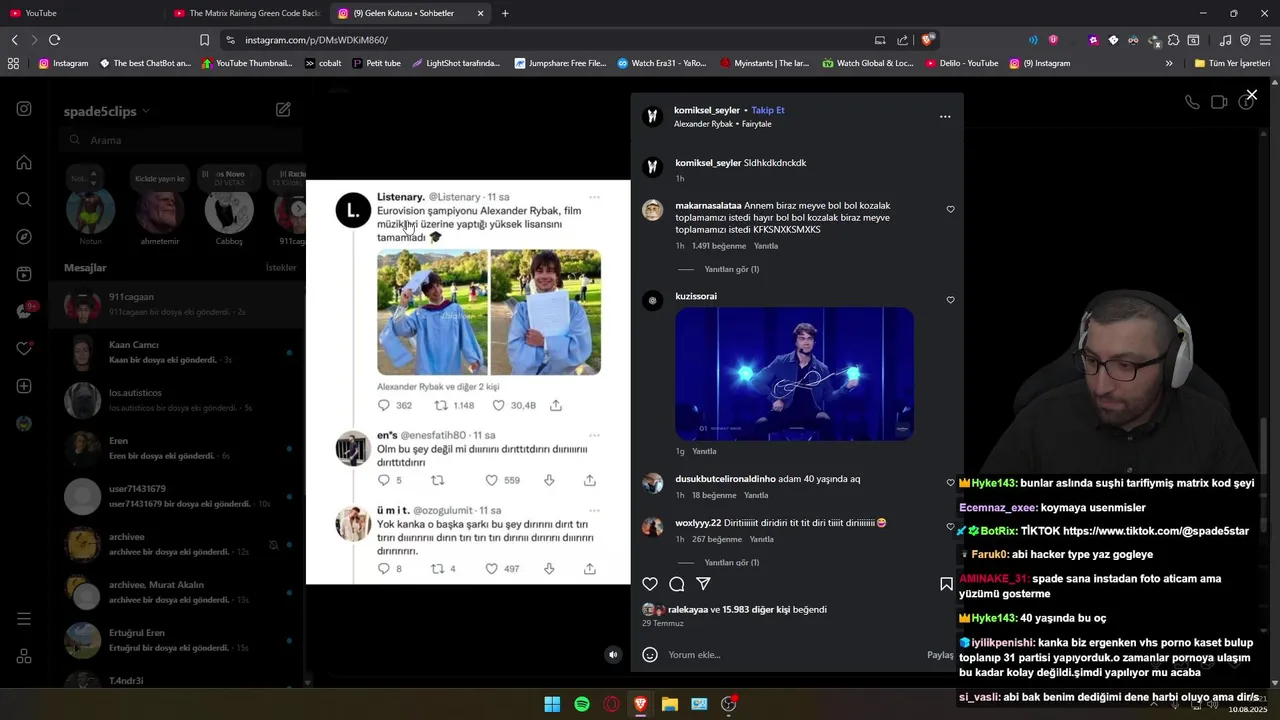
Task: Open the Delilo - YouTube bookmark
Action: pyautogui.click(x=962, y=63)
